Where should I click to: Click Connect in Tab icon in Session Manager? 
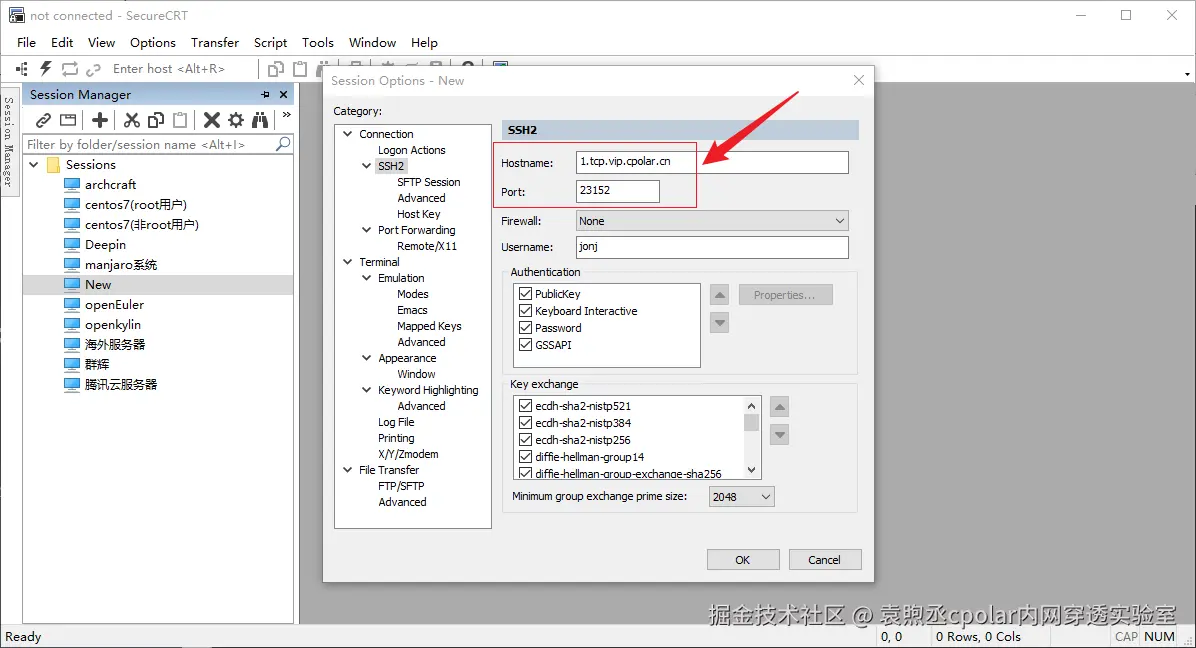pos(68,120)
